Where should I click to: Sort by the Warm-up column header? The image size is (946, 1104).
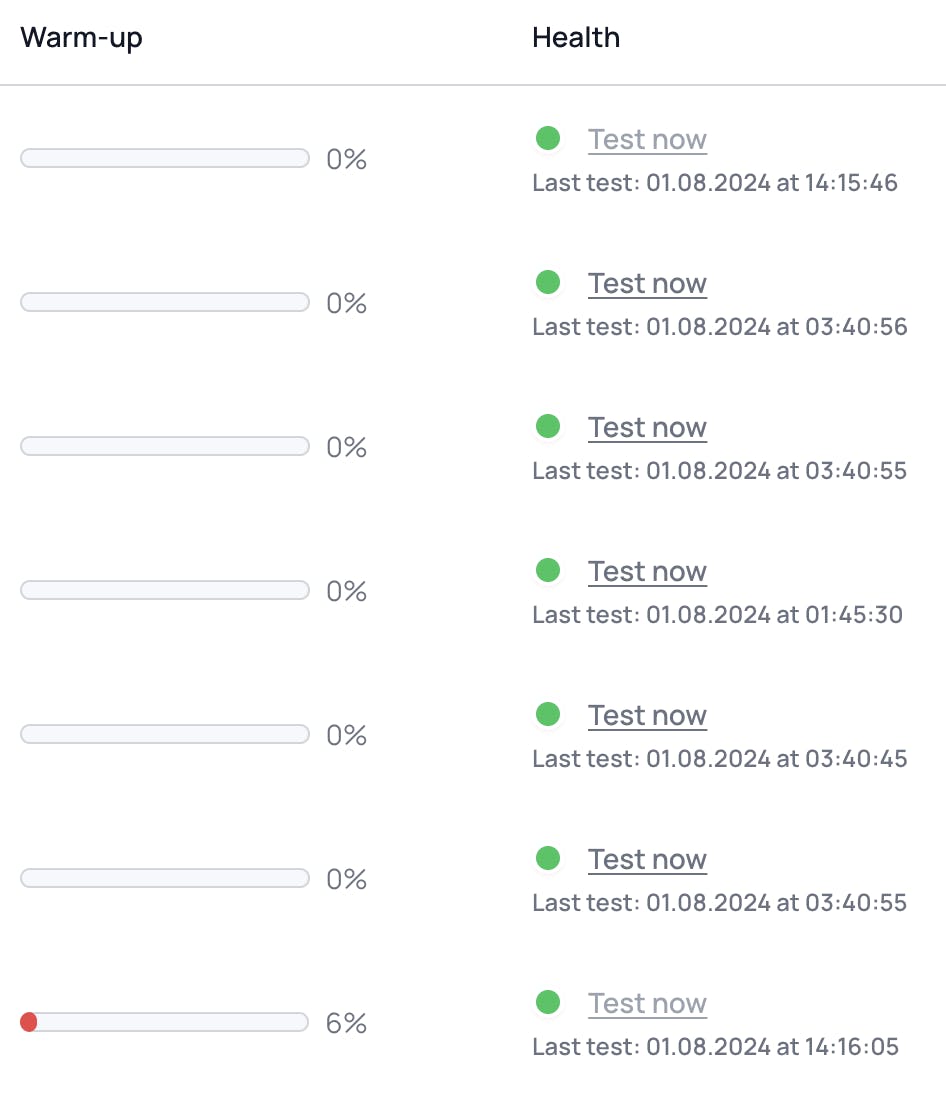(81, 38)
